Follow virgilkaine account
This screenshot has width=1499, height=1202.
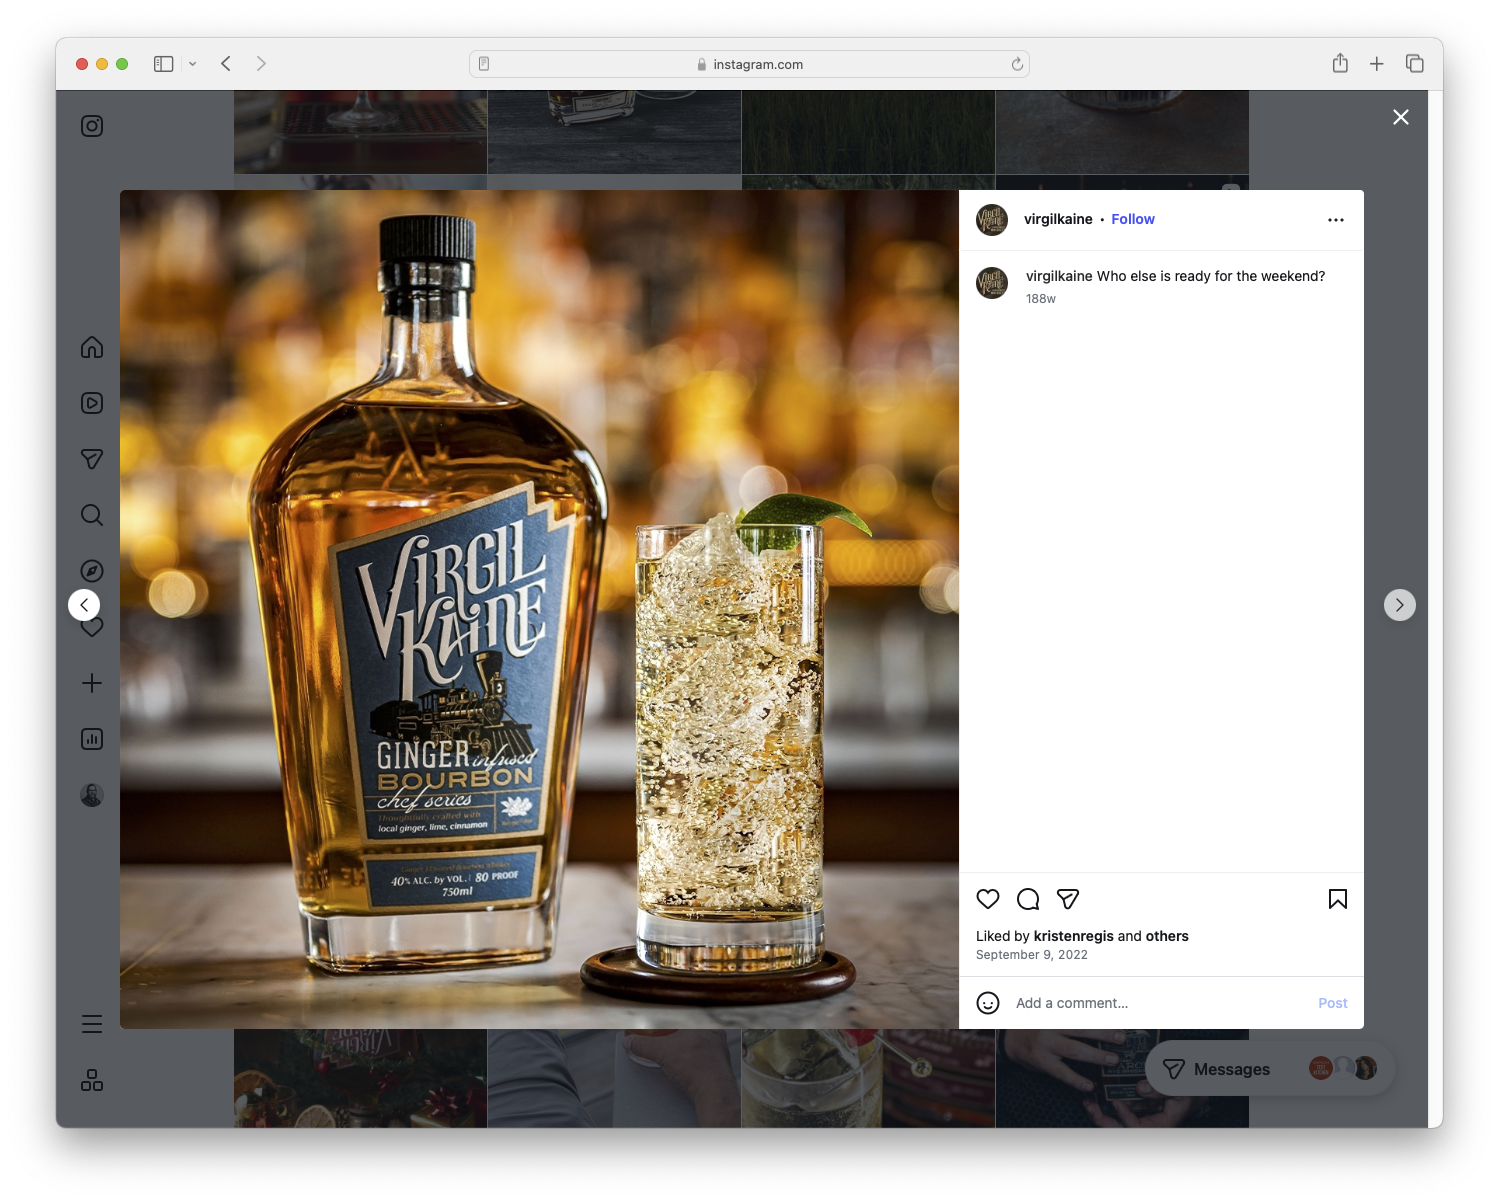coord(1133,219)
